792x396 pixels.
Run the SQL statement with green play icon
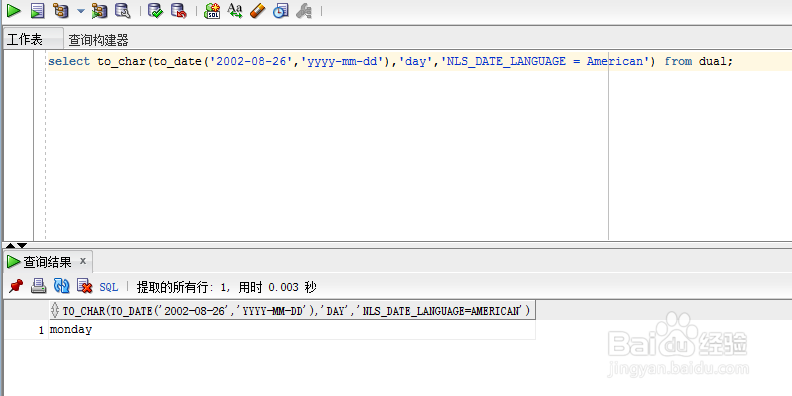(14, 10)
